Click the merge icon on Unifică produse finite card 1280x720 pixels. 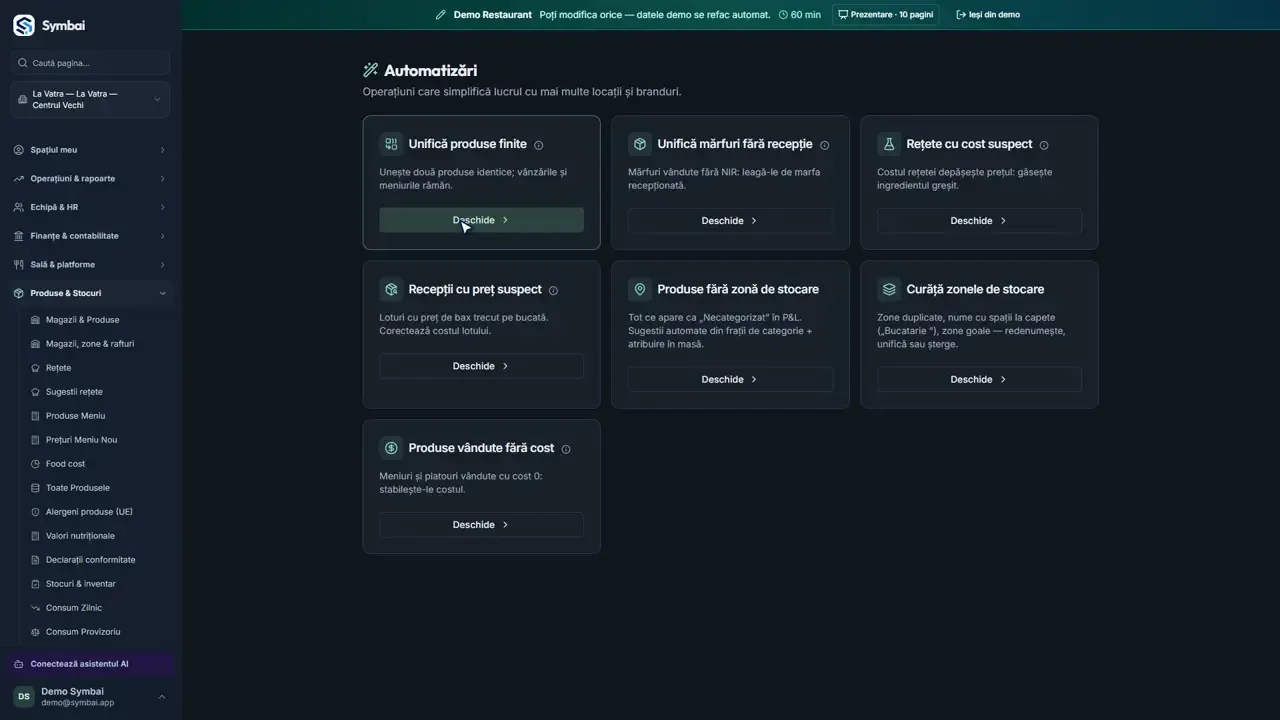(391, 144)
